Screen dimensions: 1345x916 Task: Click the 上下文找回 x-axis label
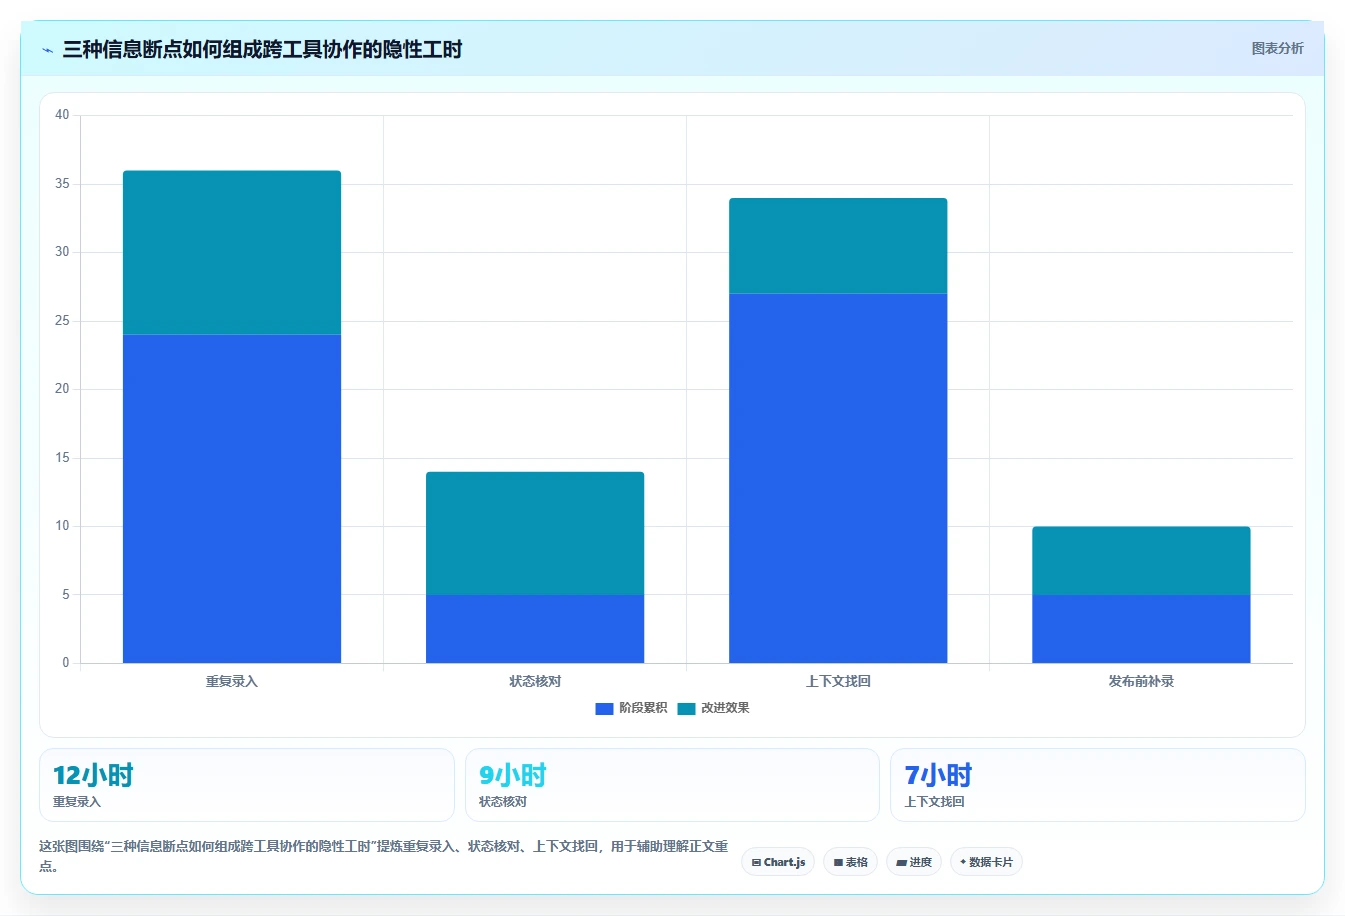coord(838,681)
